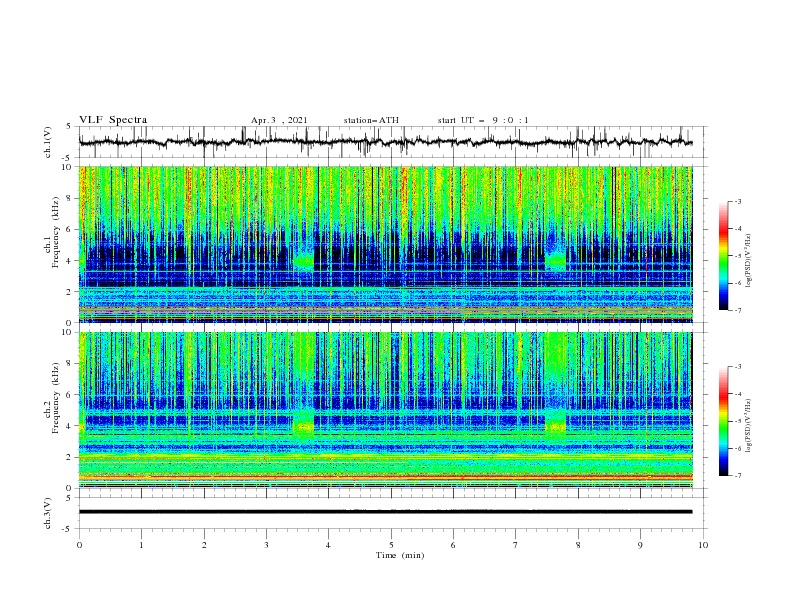This screenshot has width=792, height=612.
Task: Click the time axis tick label "1"
Action: coord(141,545)
